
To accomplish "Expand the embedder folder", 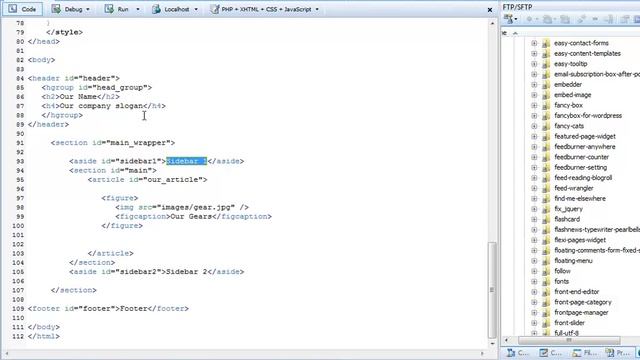I will tap(534, 84).
